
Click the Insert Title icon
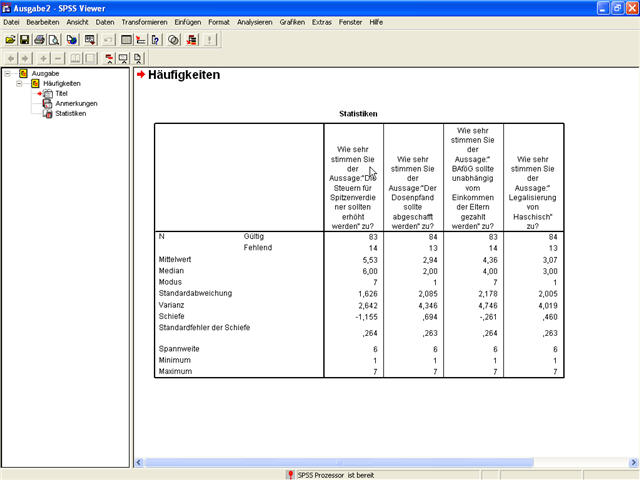pos(123,58)
